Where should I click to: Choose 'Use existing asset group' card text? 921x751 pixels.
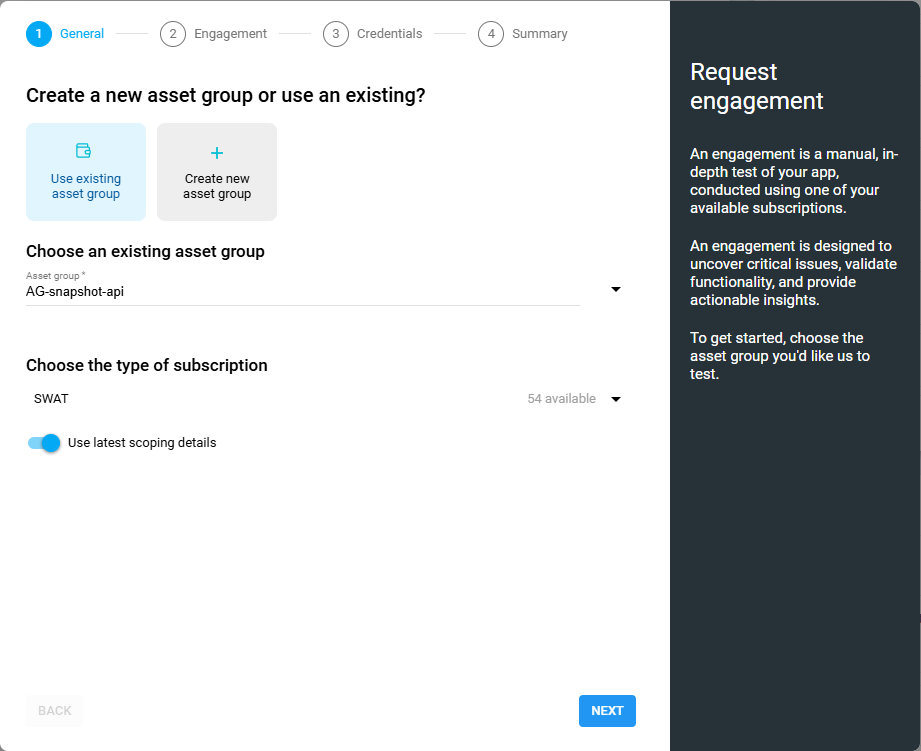[x=86, y=186]
